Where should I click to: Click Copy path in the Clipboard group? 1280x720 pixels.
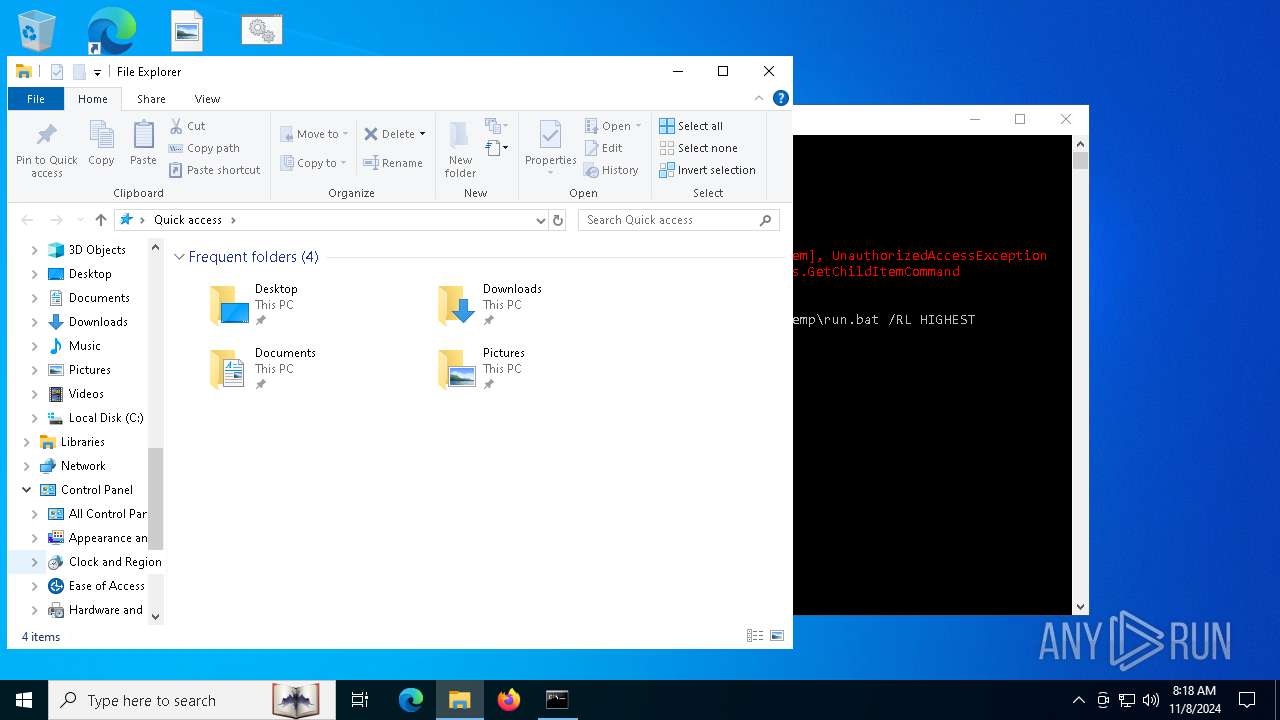204,148
